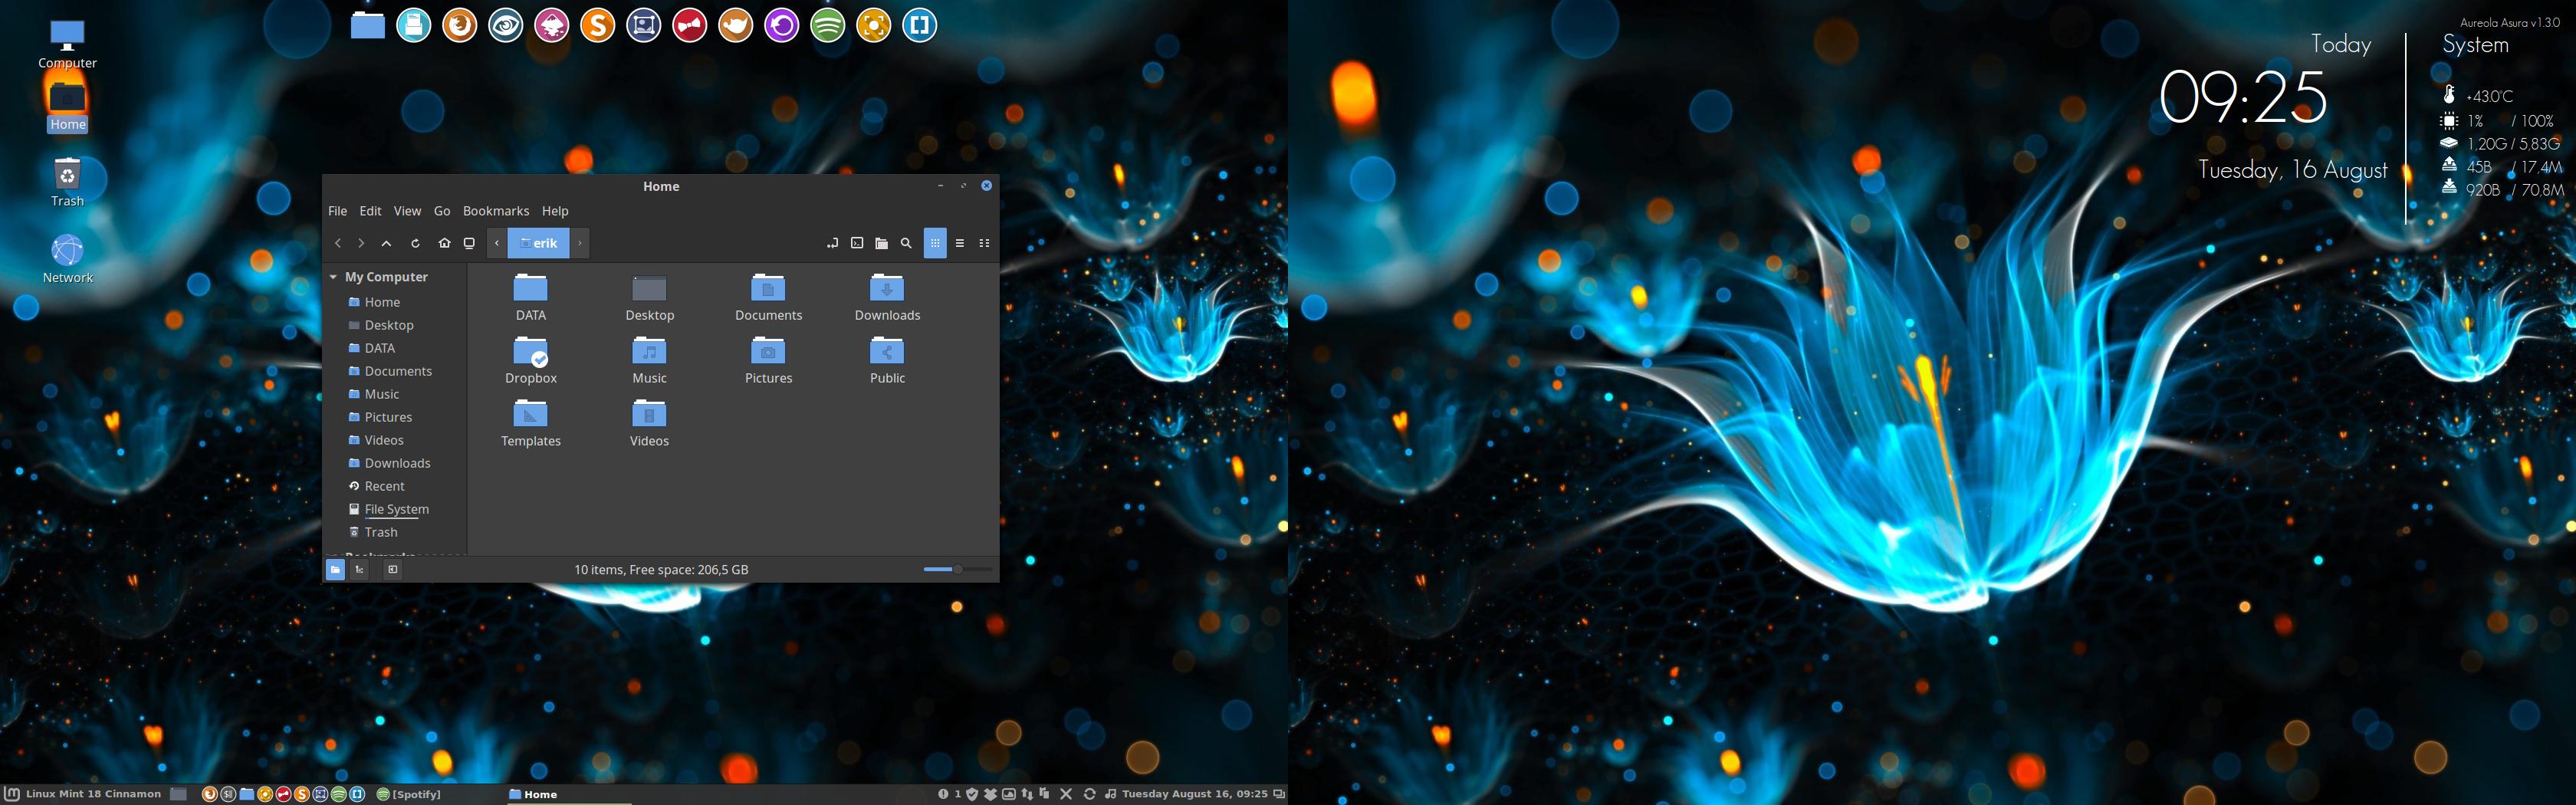Open the File menu
2576x805 pixels.
point(338,211)
